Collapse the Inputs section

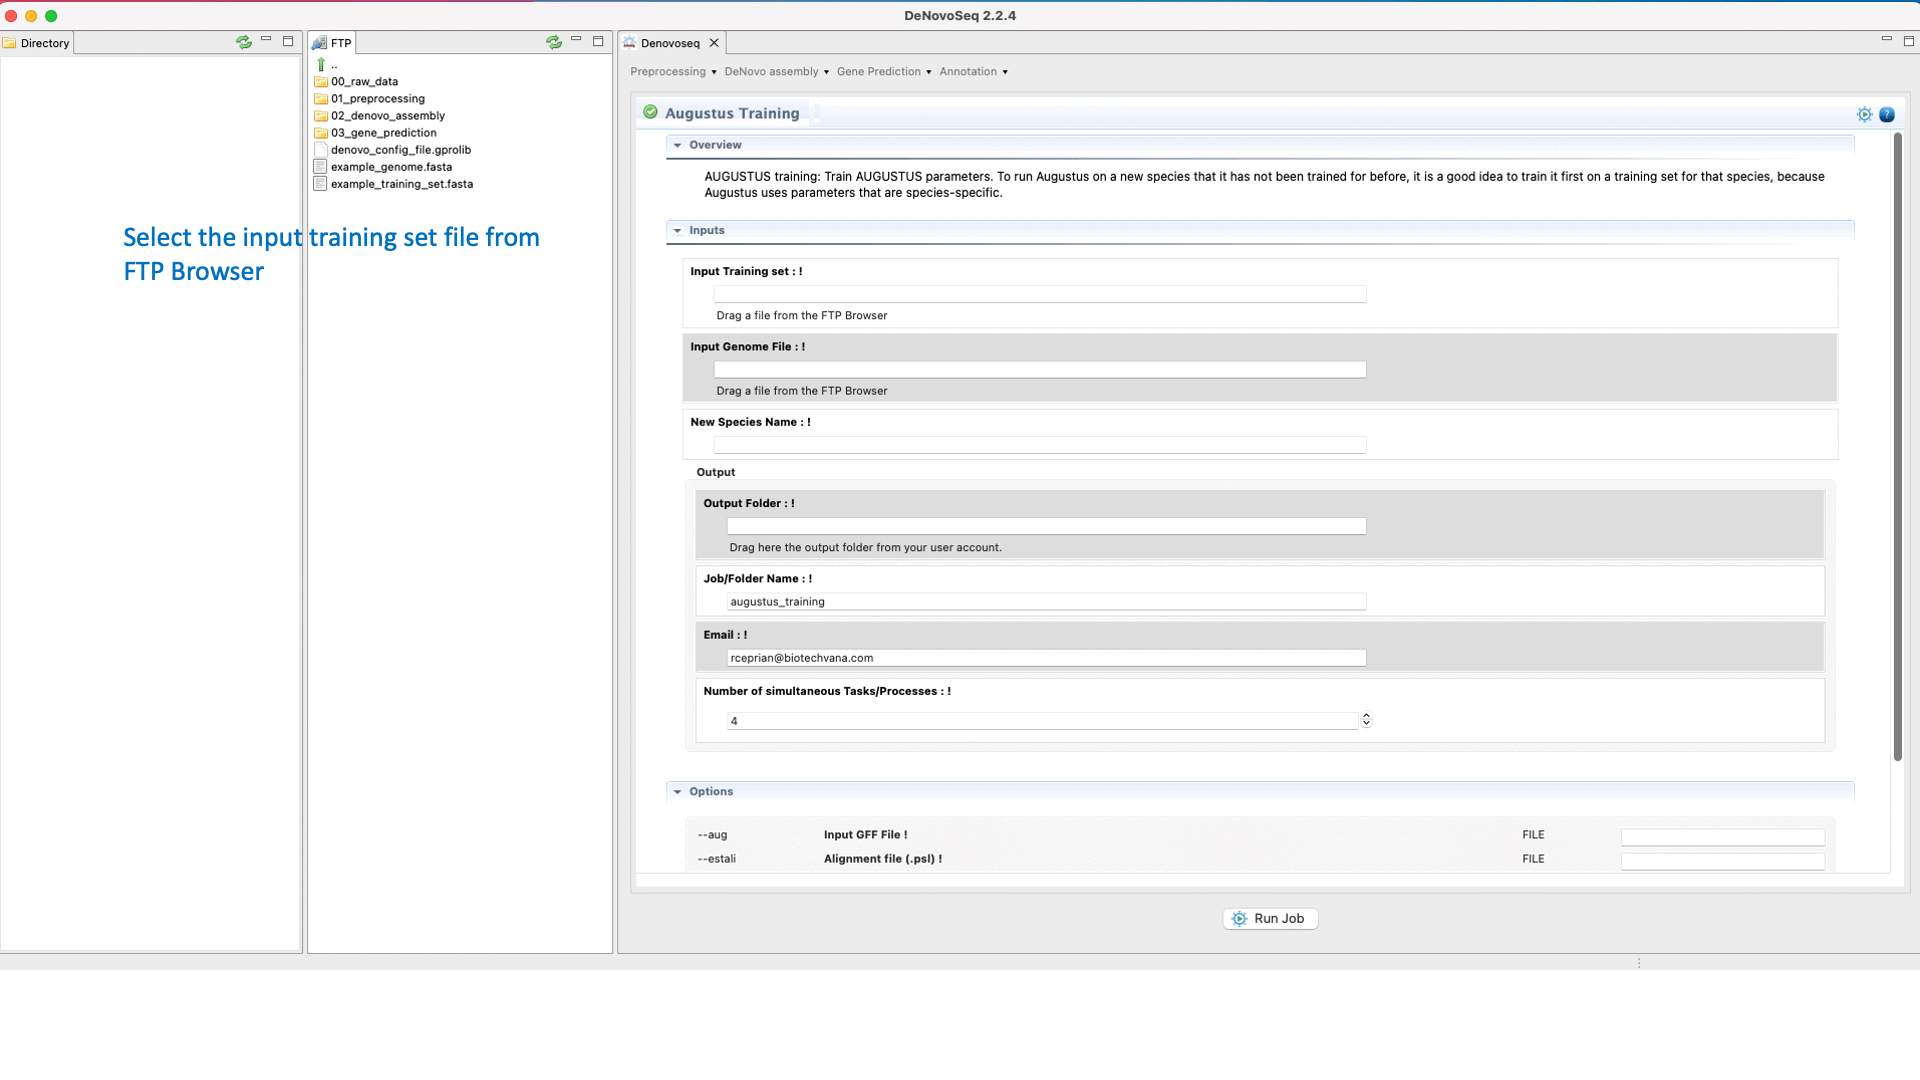point(678,231)
